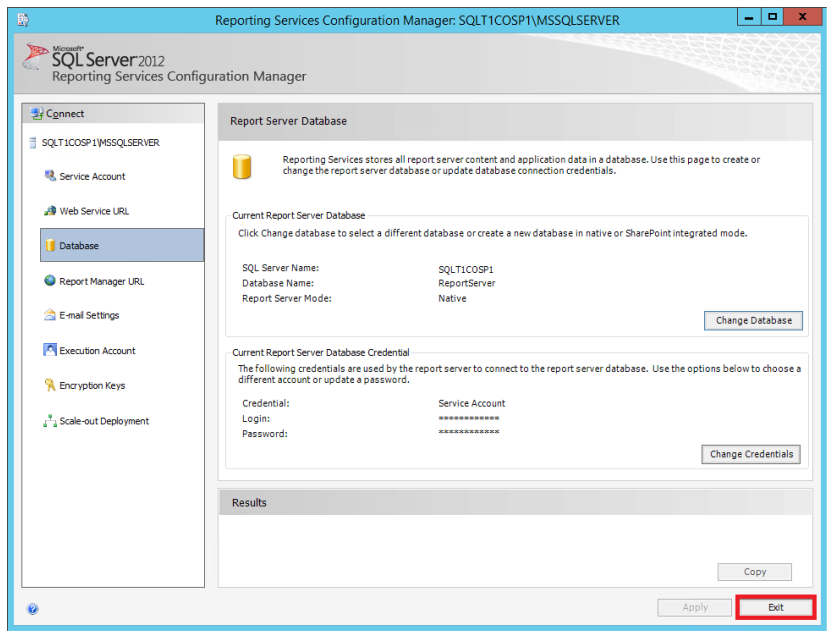Click the Connect icon in sidebar
833x638 pixels.
coord(37,113)
